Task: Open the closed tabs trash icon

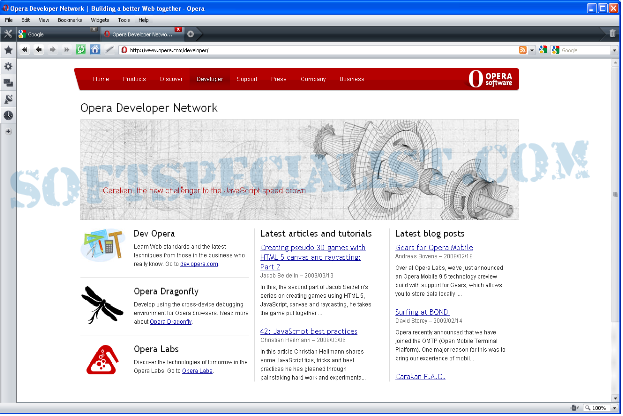Action: (x=612, y=33)
